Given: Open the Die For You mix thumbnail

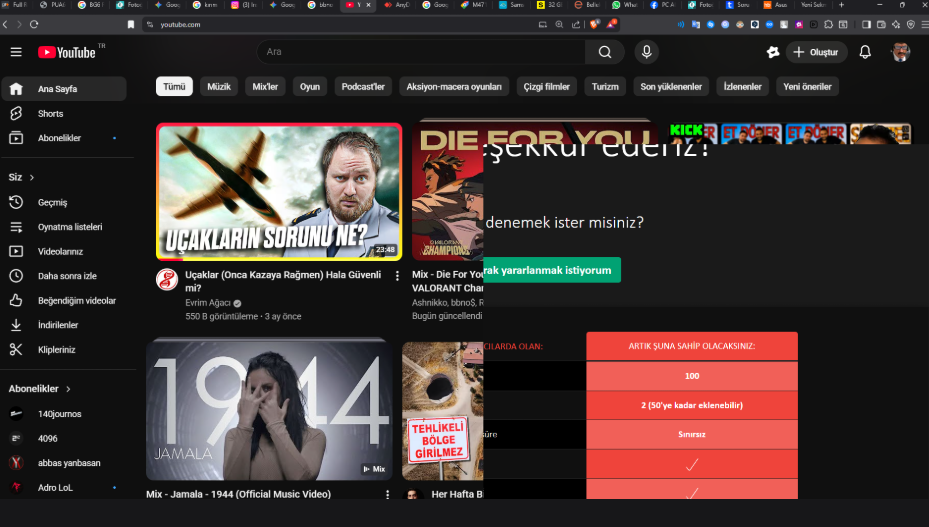Looking at the screenshot, I should coord(448,190).
